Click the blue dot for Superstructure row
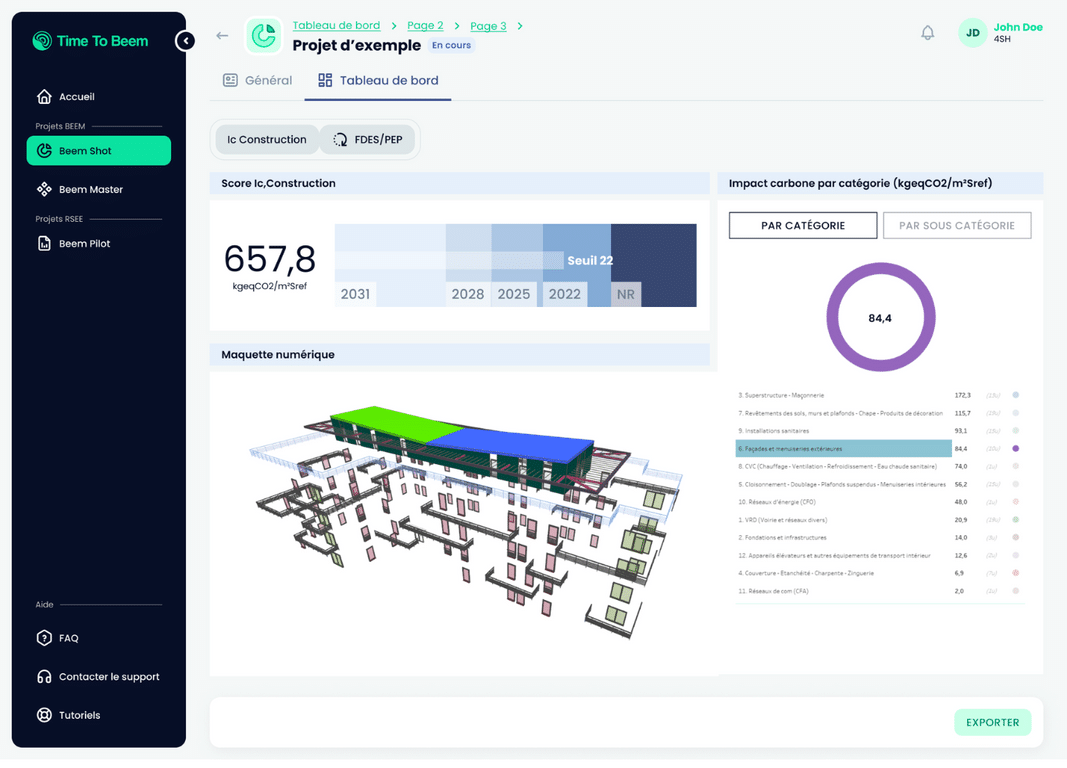This screenshot has height=768, width=1067. [x=1016, y=395]
